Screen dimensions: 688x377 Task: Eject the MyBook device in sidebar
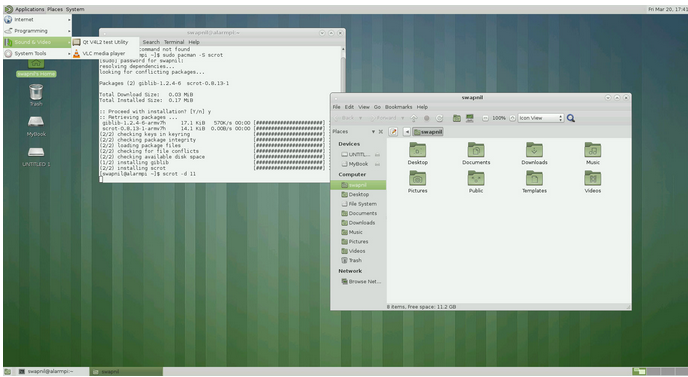(377, 164)
